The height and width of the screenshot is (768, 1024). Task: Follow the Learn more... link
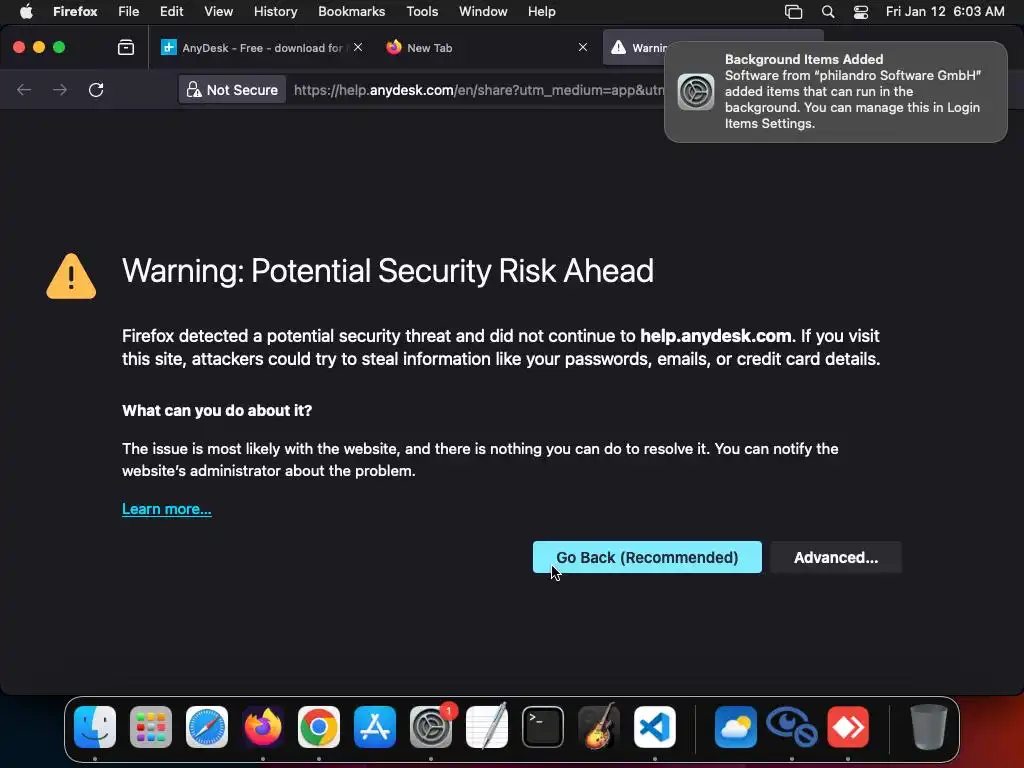click(x=167, y=509)
